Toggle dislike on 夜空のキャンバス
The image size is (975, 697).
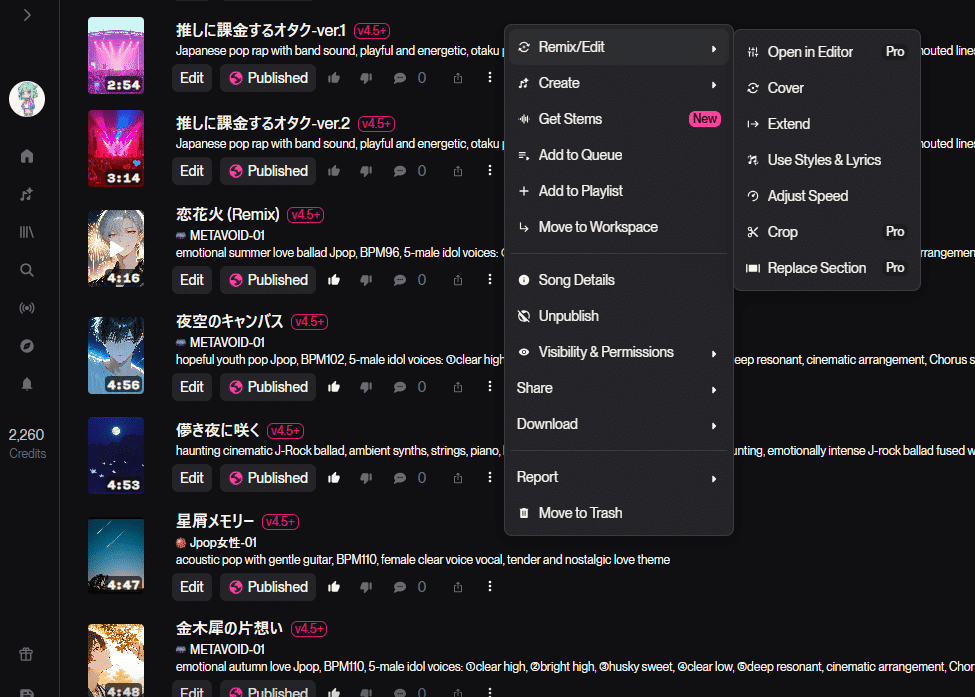pos(366,387)
